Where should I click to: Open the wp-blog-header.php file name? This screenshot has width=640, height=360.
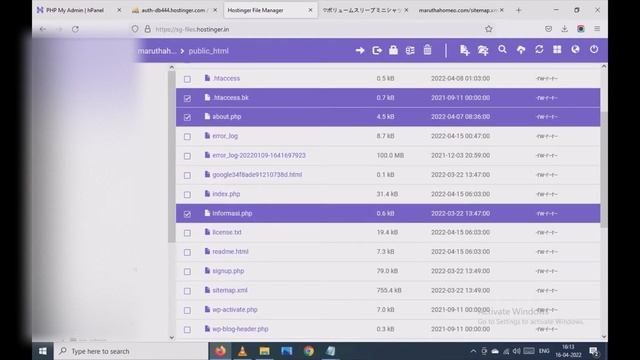pyautogui.click(x=240, y=329)
